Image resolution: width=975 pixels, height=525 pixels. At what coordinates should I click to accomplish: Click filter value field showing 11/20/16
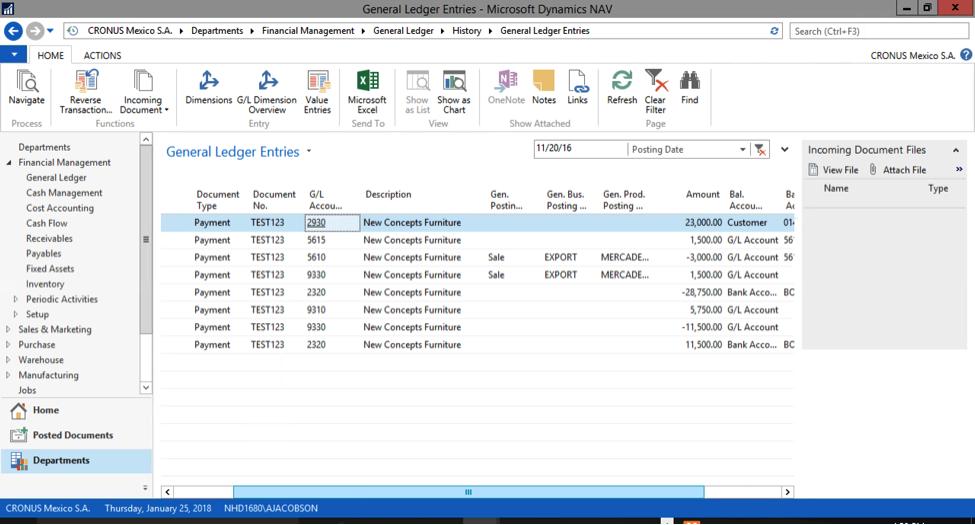click(x=580, y=149)
